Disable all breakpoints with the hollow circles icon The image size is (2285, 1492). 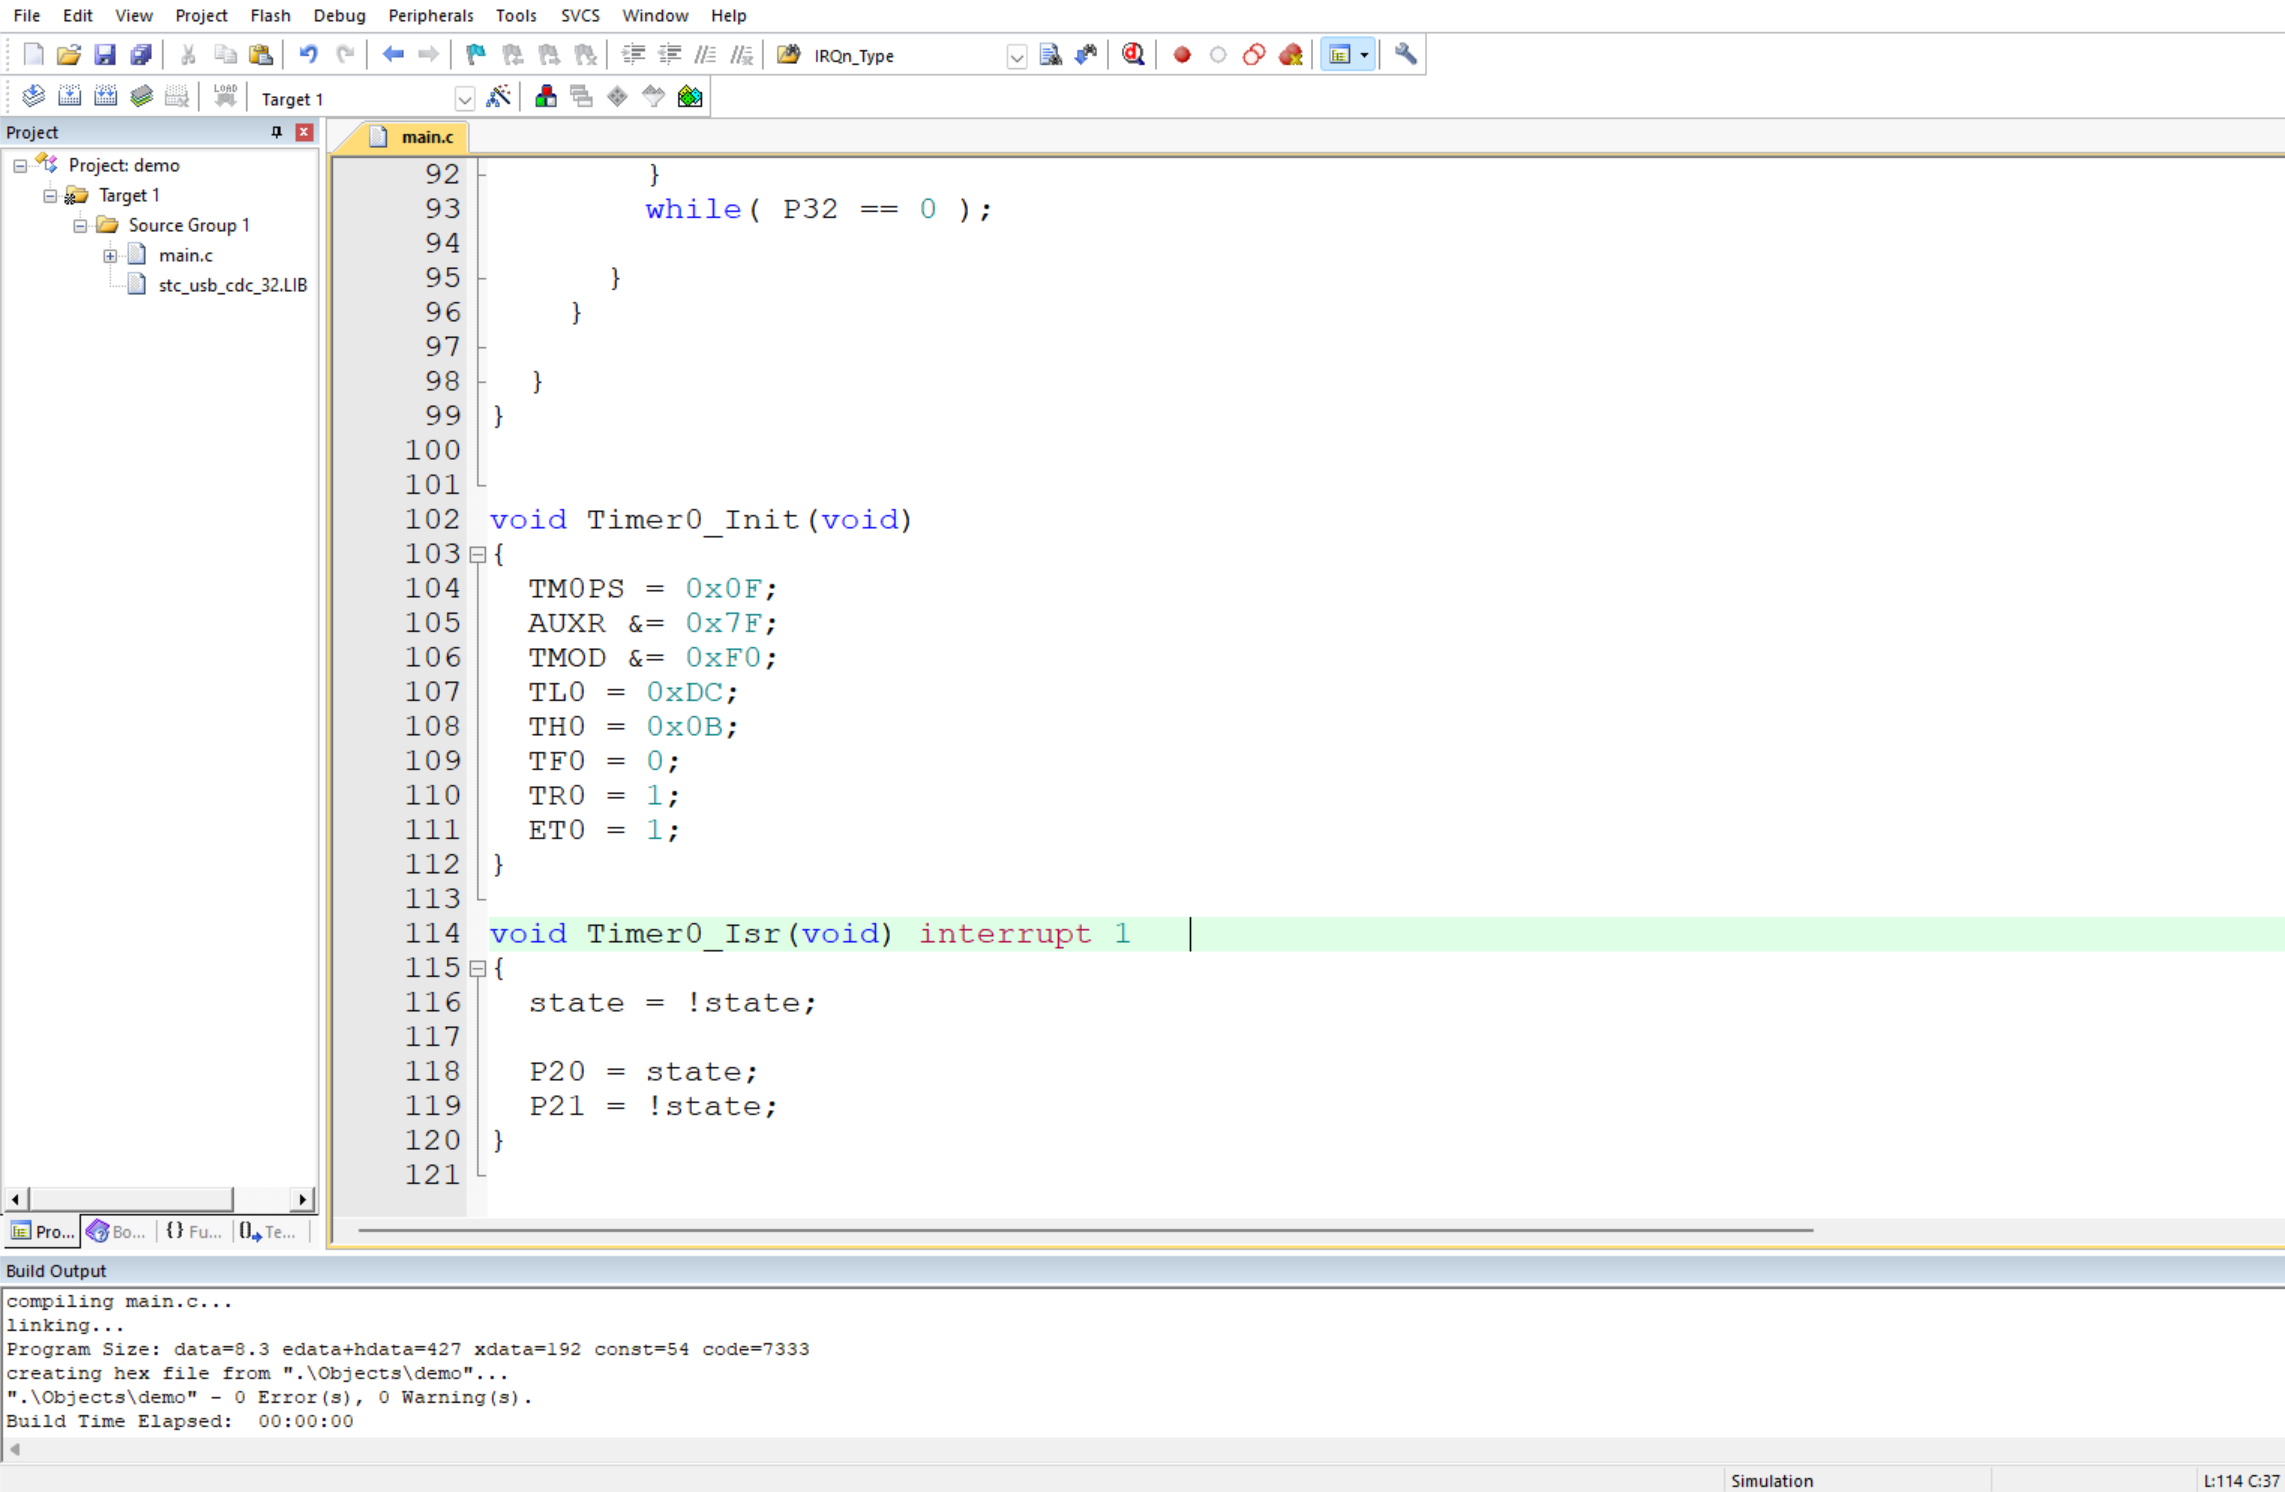click(1254, 55)
